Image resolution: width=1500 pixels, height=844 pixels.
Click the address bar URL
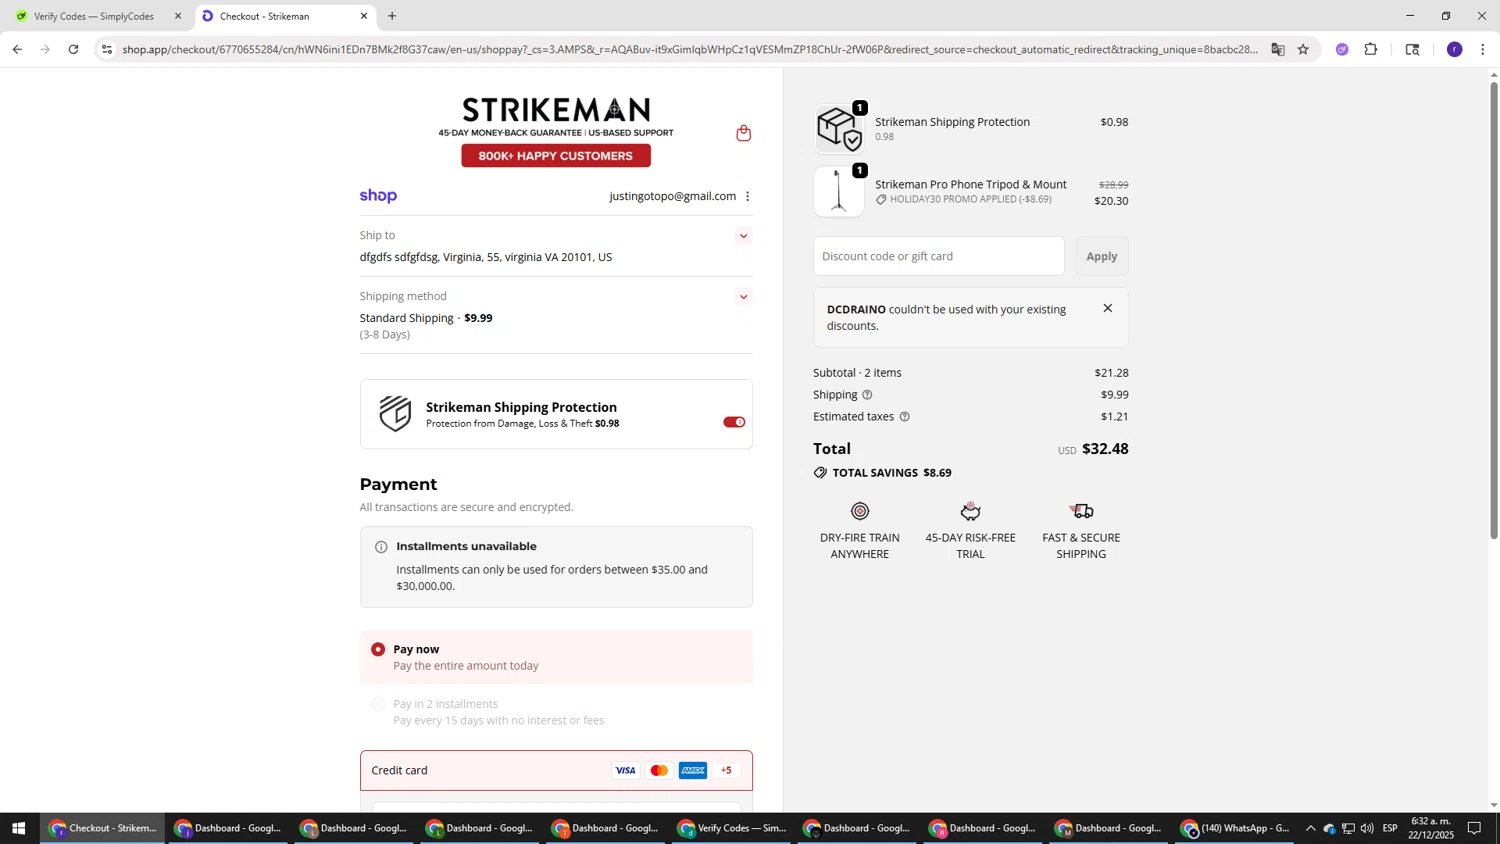point(690,49)
